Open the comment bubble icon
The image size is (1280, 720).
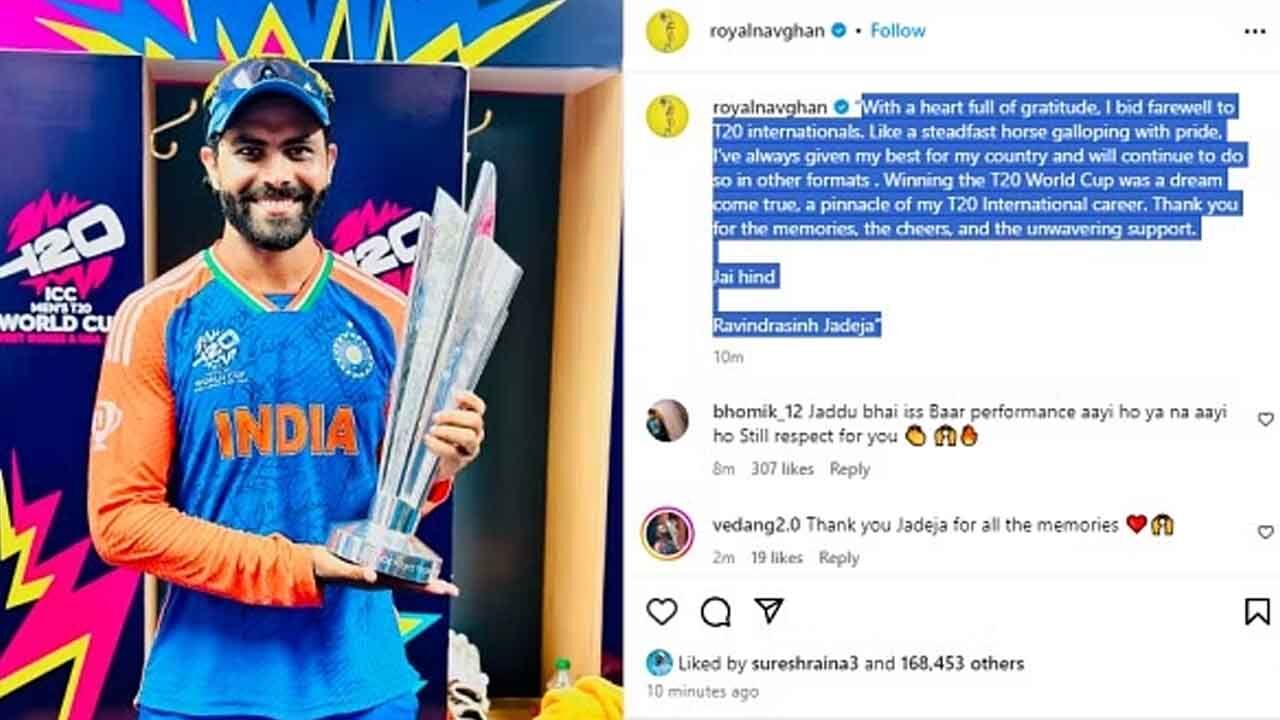(715, 611)
